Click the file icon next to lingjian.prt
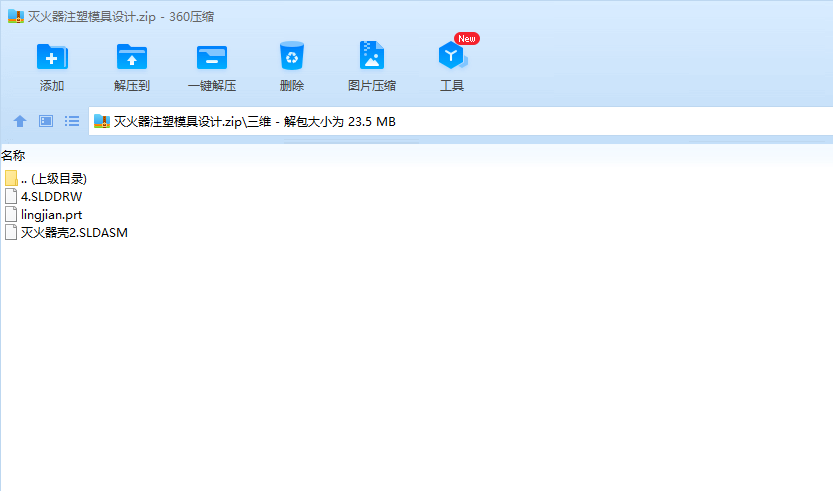833x491 pixels. tap(11, 214)
